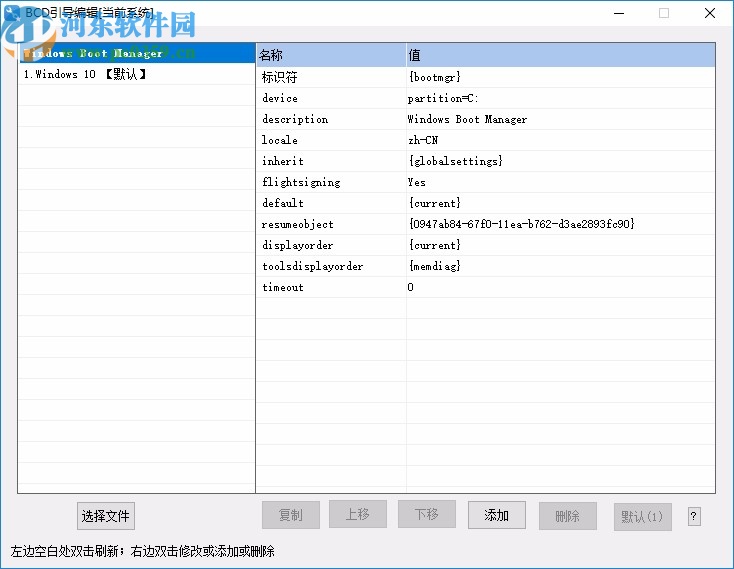
Task: Minimize the BCD引导编辑 window
Action: pyautogui.click(x=619, y=13)
